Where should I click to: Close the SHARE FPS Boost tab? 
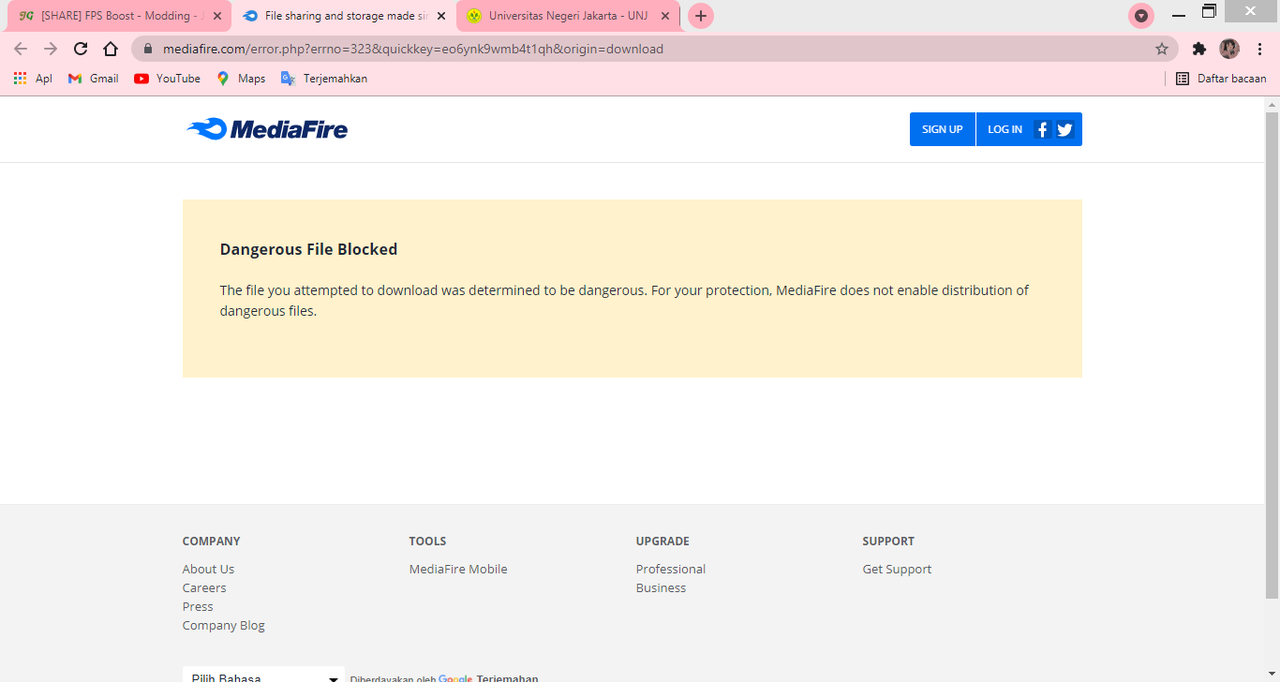217,16
